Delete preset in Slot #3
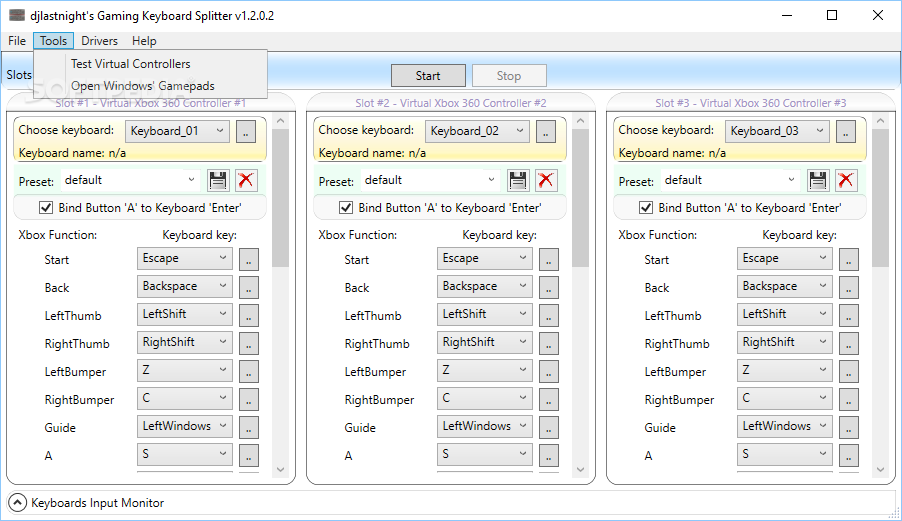The width and height of the screenshot is (902, 521). click(846, 180)
